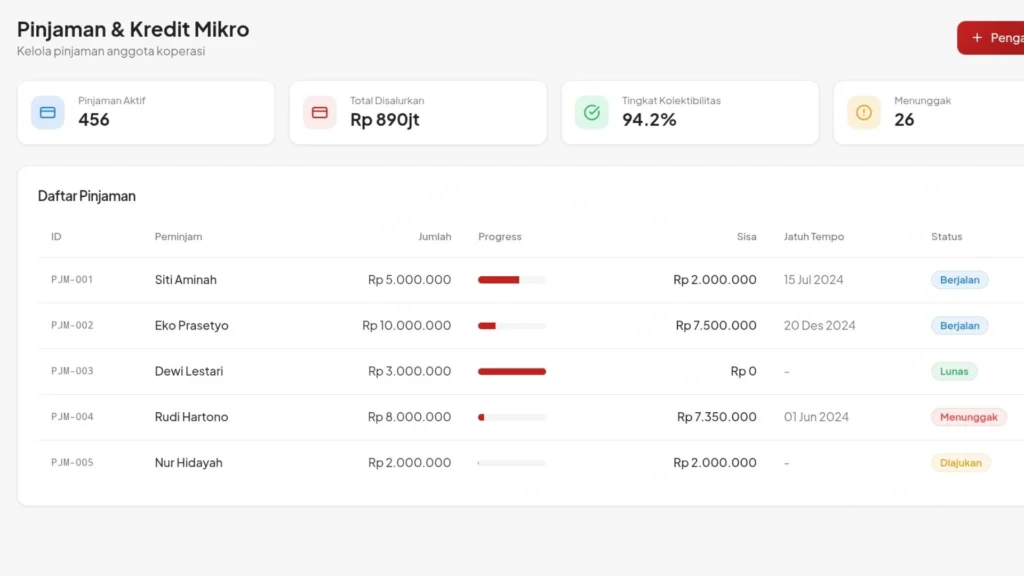Screen dimensions: 1024x576
Task: Open loan details for PJM-001
Action: [71, 280]
